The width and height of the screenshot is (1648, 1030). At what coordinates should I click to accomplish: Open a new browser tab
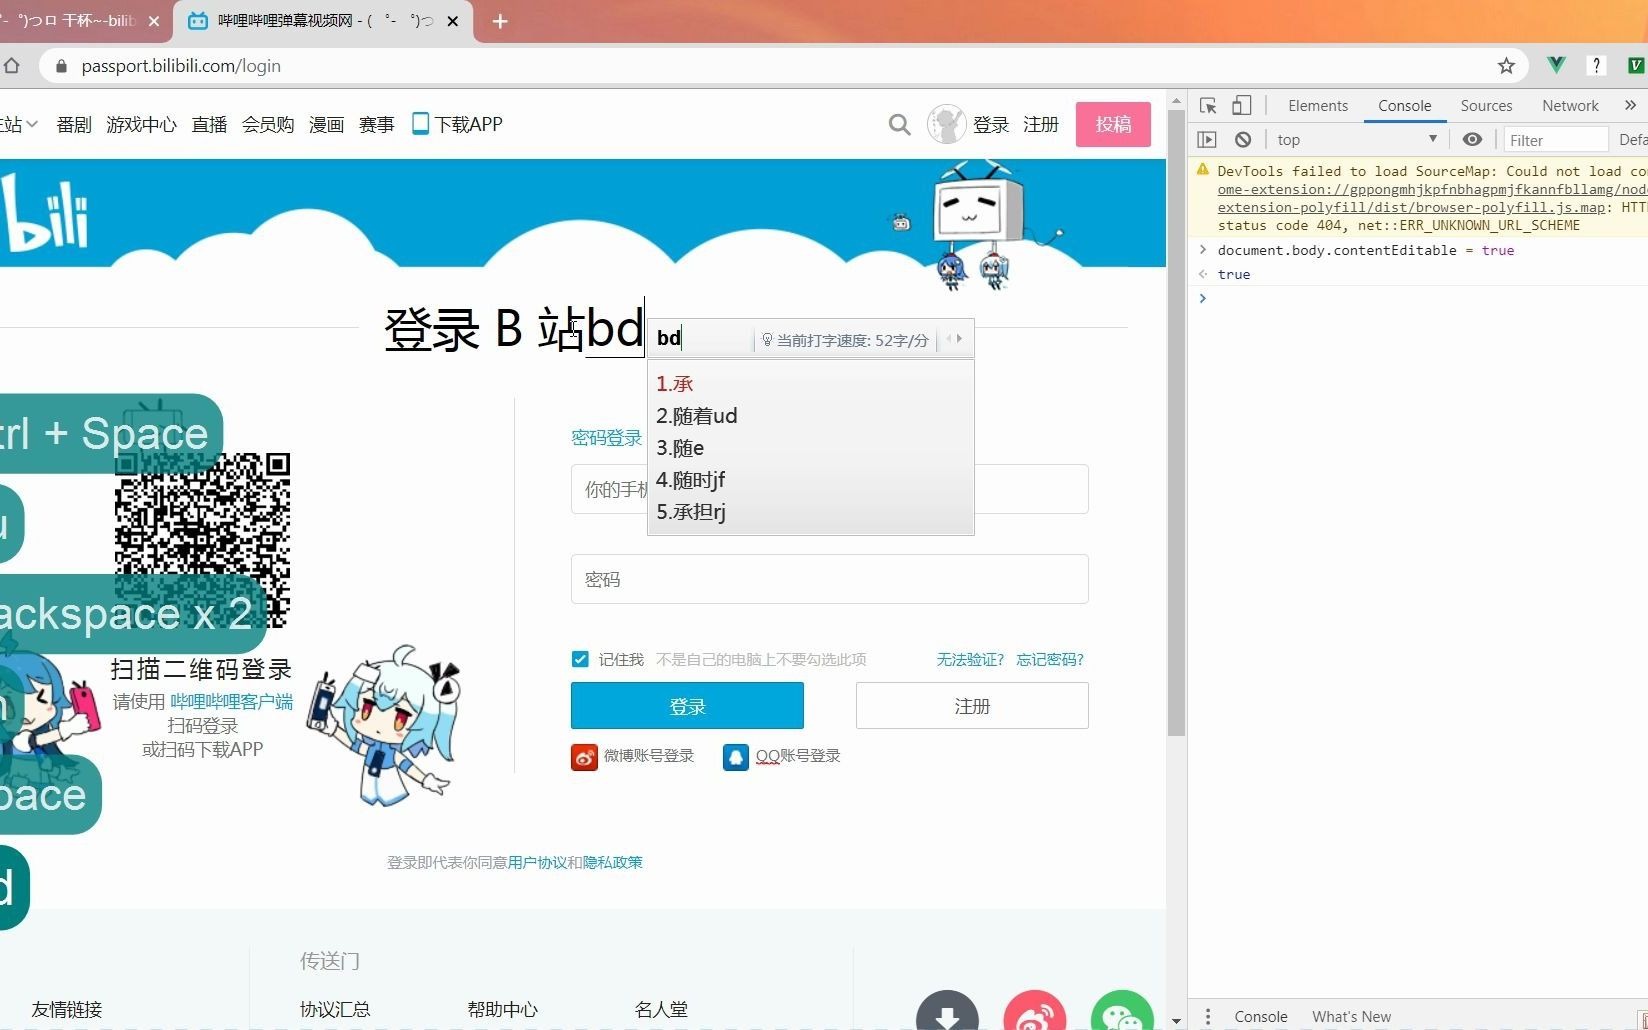point(500,21)
